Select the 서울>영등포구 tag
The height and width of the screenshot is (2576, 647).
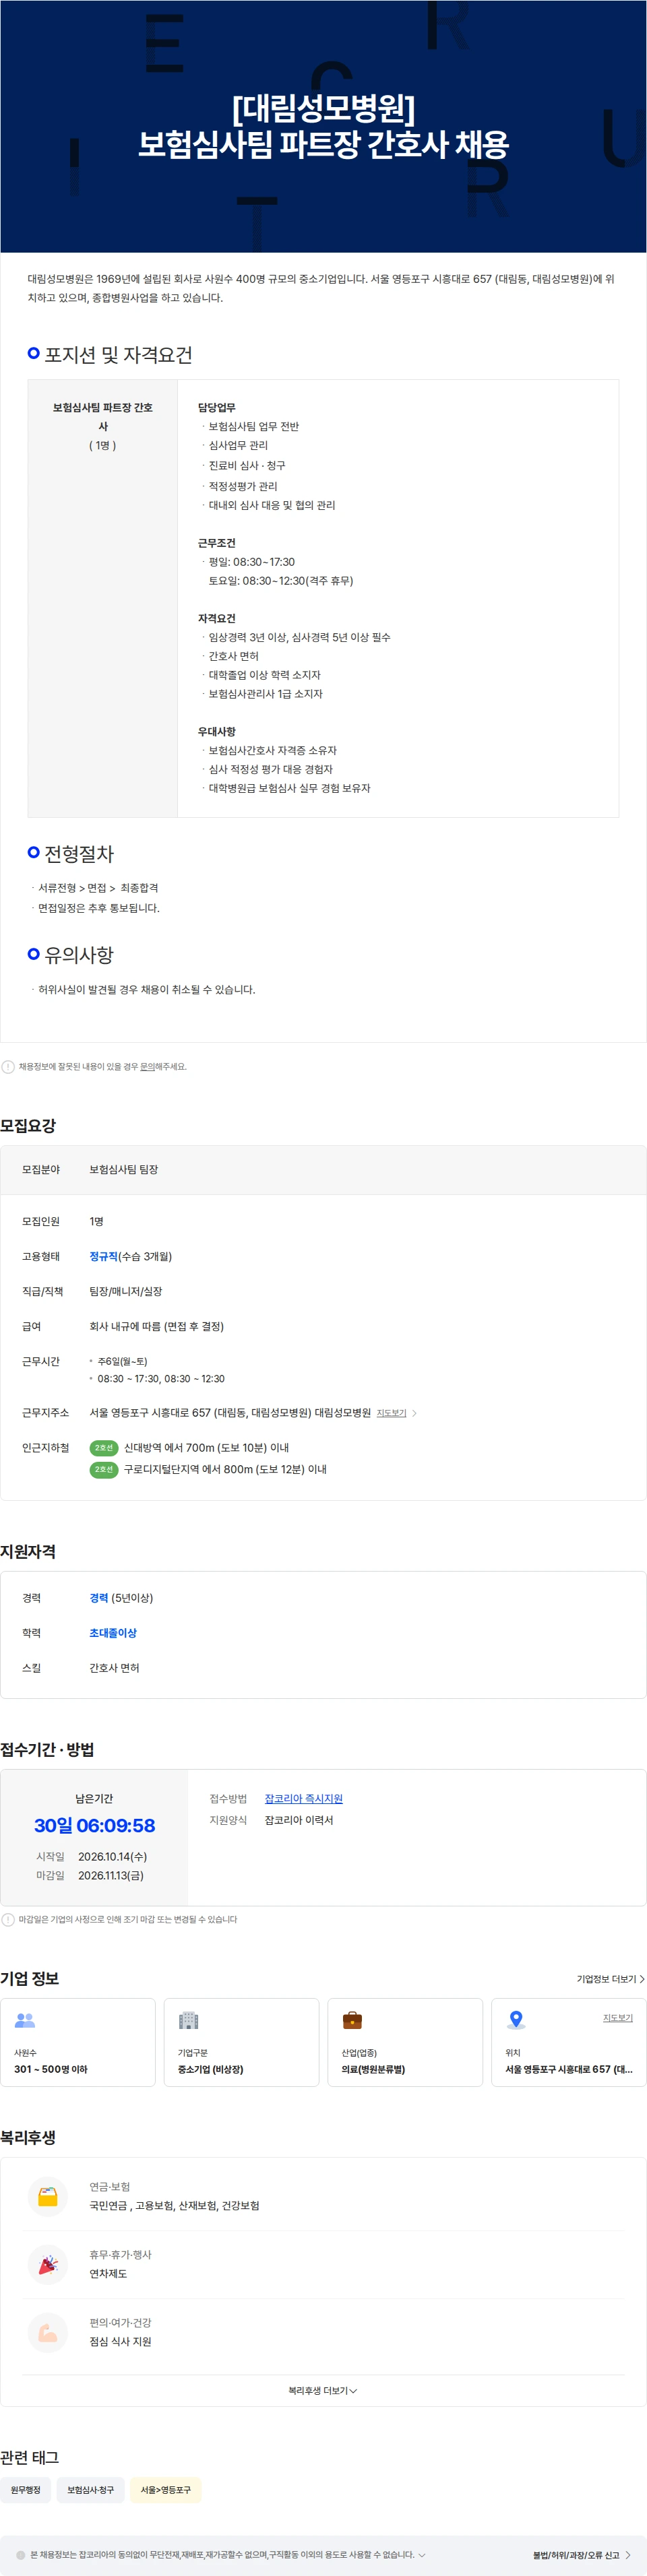[166, 2490]
